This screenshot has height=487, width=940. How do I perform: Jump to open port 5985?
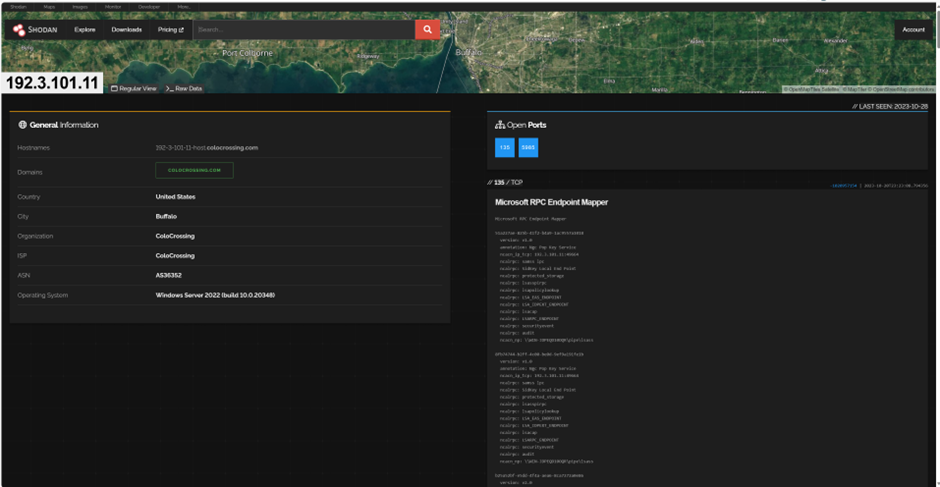coord(528,148)
